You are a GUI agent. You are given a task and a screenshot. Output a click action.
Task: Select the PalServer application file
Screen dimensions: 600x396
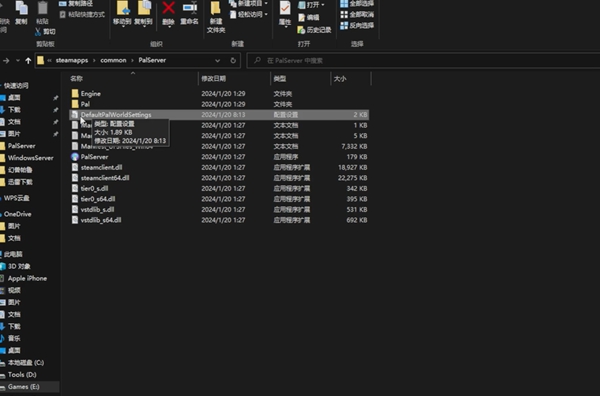point(219,156)
